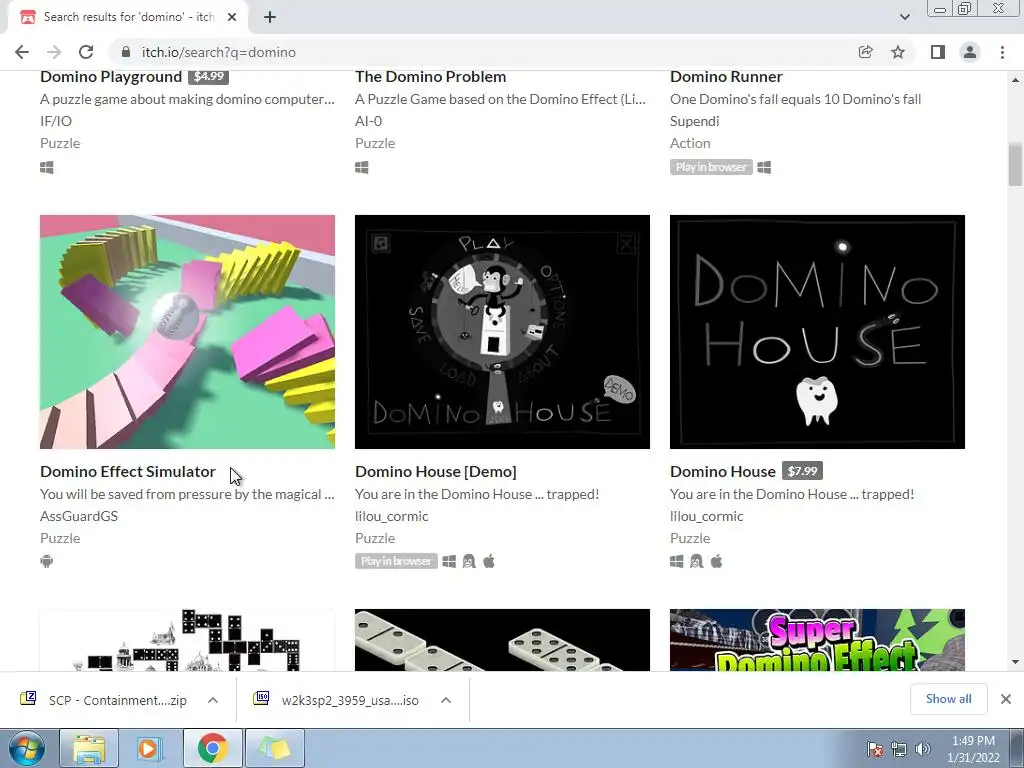Open the browser side panel

click(938, 52)
